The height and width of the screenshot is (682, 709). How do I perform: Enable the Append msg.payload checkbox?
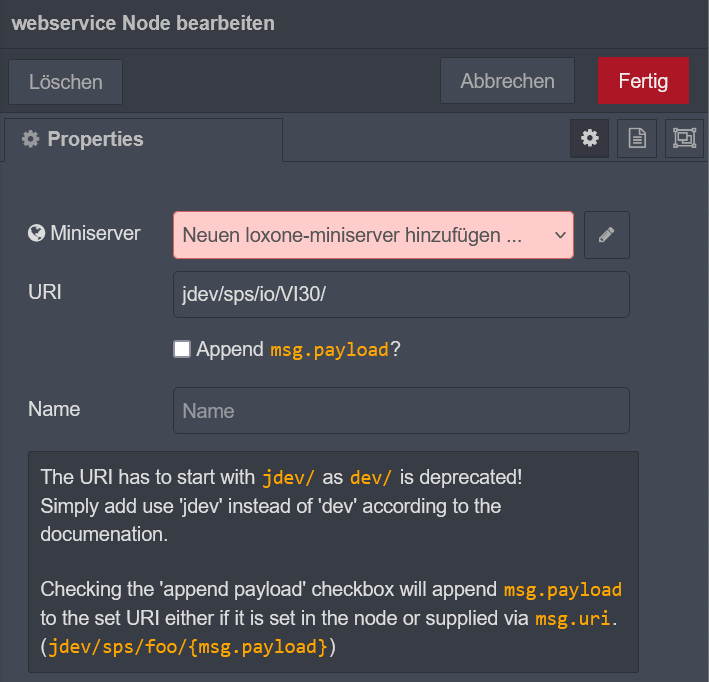[182, 349]
